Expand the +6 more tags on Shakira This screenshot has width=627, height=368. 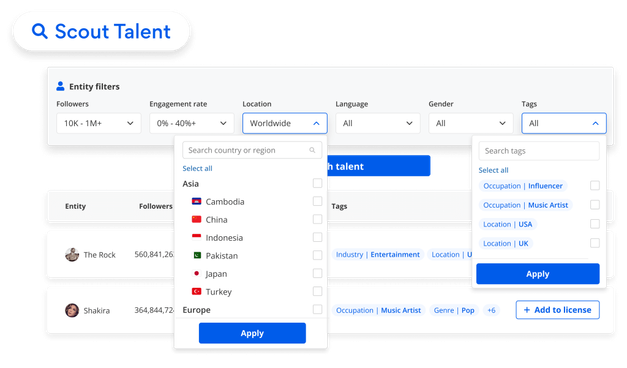pyautogui.click(x=491, y=310)
